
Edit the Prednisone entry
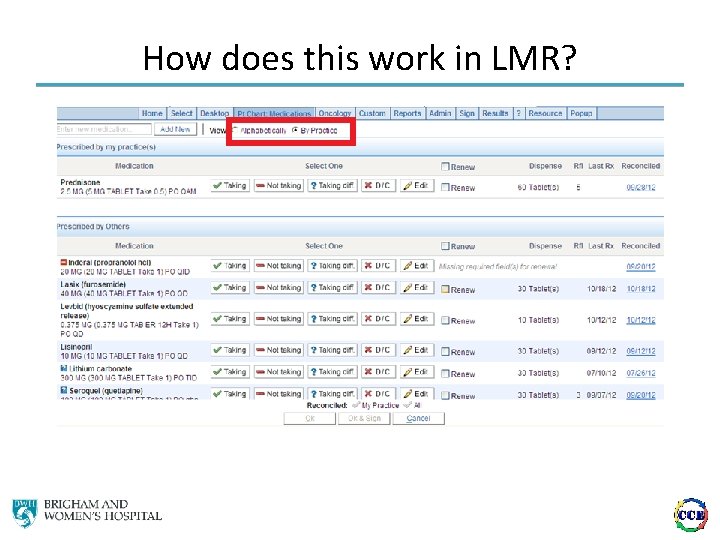pyautogui.click(x=416, y=186)
